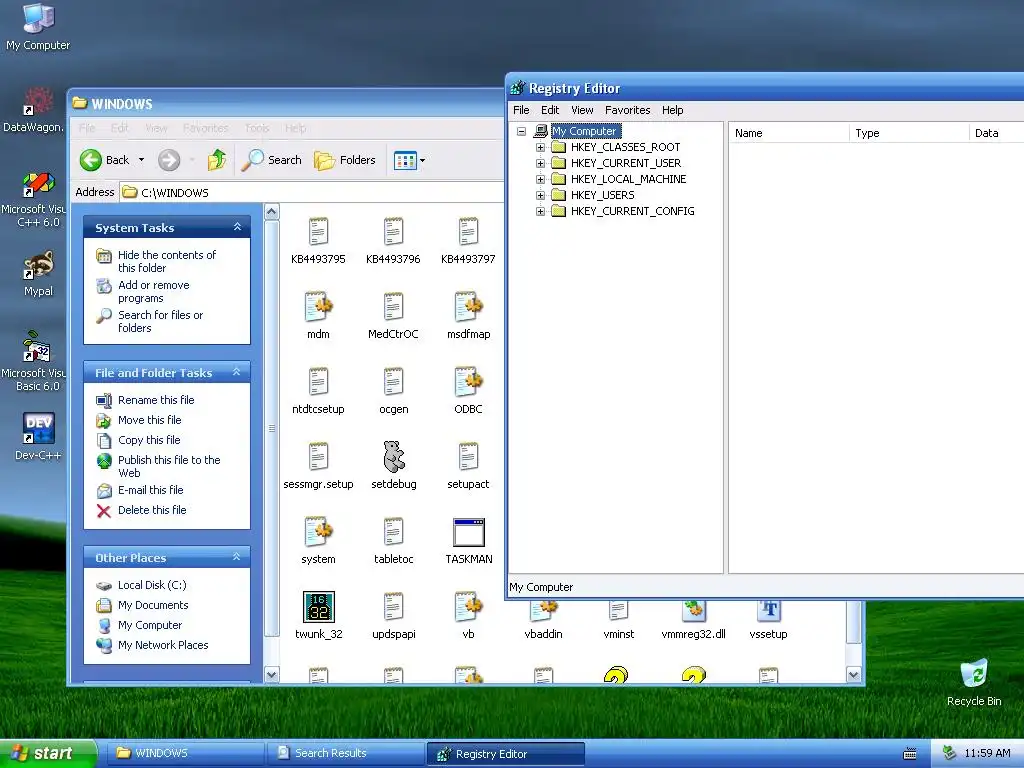Image resolution: width=1024 pixels, height=768 pixels.
Task: Select the setupact file icon
Action: click(468, 457)
